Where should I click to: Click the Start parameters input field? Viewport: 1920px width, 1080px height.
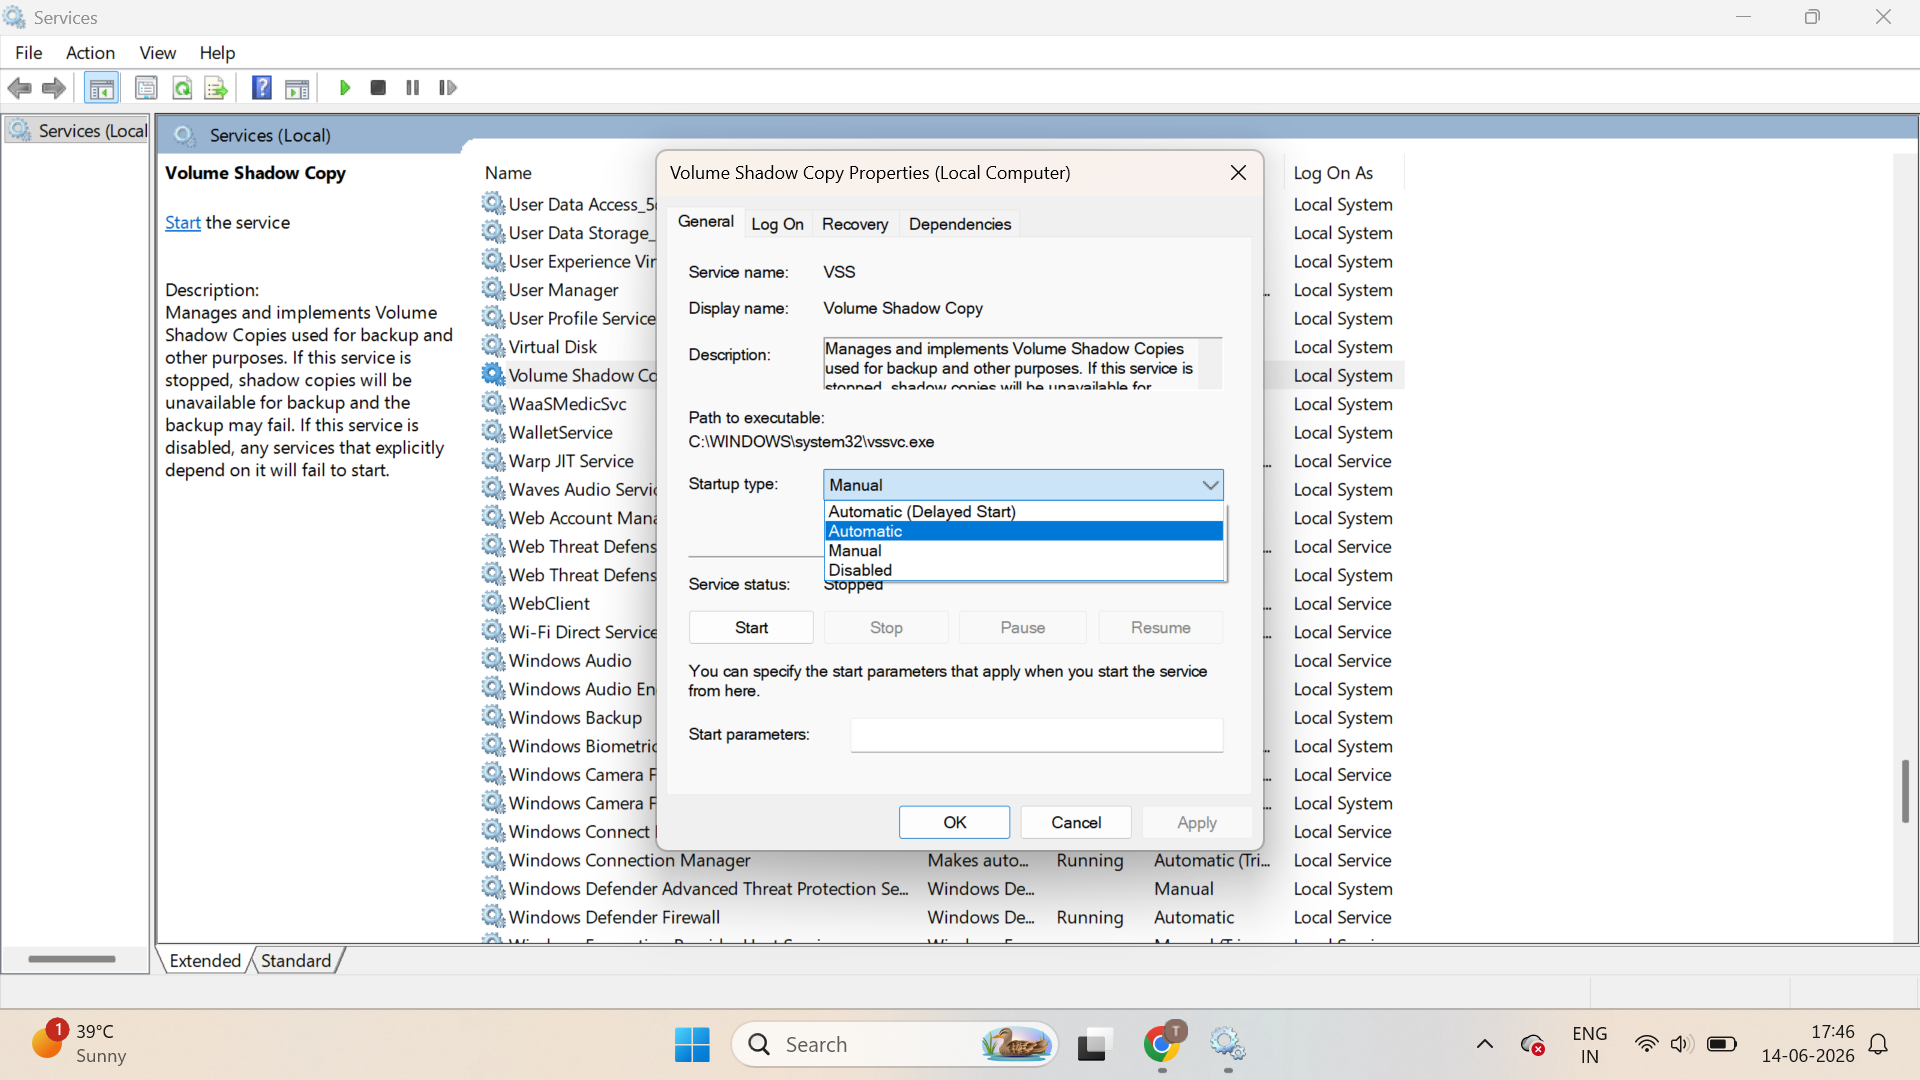point(1037,734)
